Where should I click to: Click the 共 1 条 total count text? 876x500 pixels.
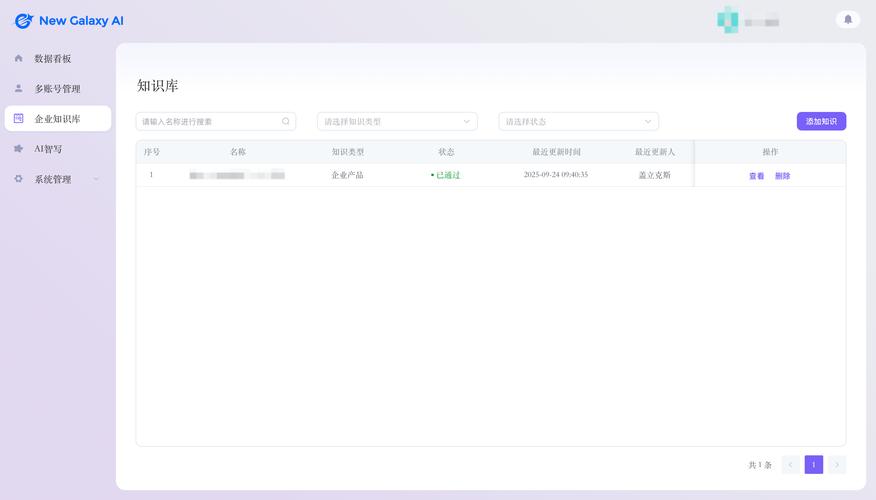tap(760, 465)
